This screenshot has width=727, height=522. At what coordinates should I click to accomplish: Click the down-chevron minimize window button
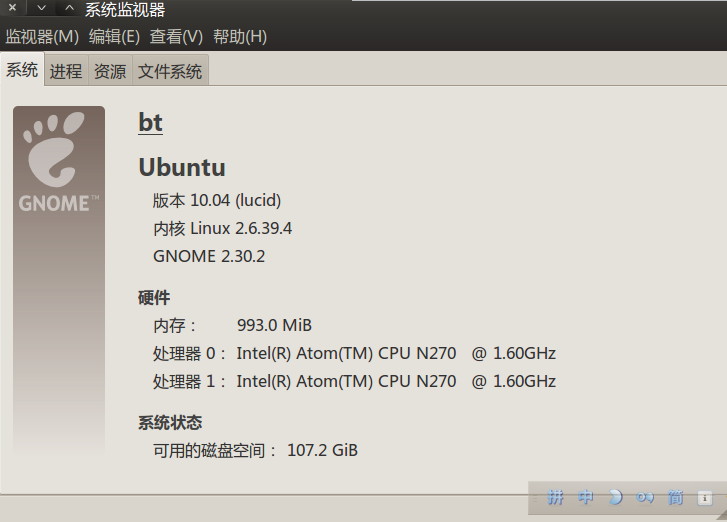(42, 8)
